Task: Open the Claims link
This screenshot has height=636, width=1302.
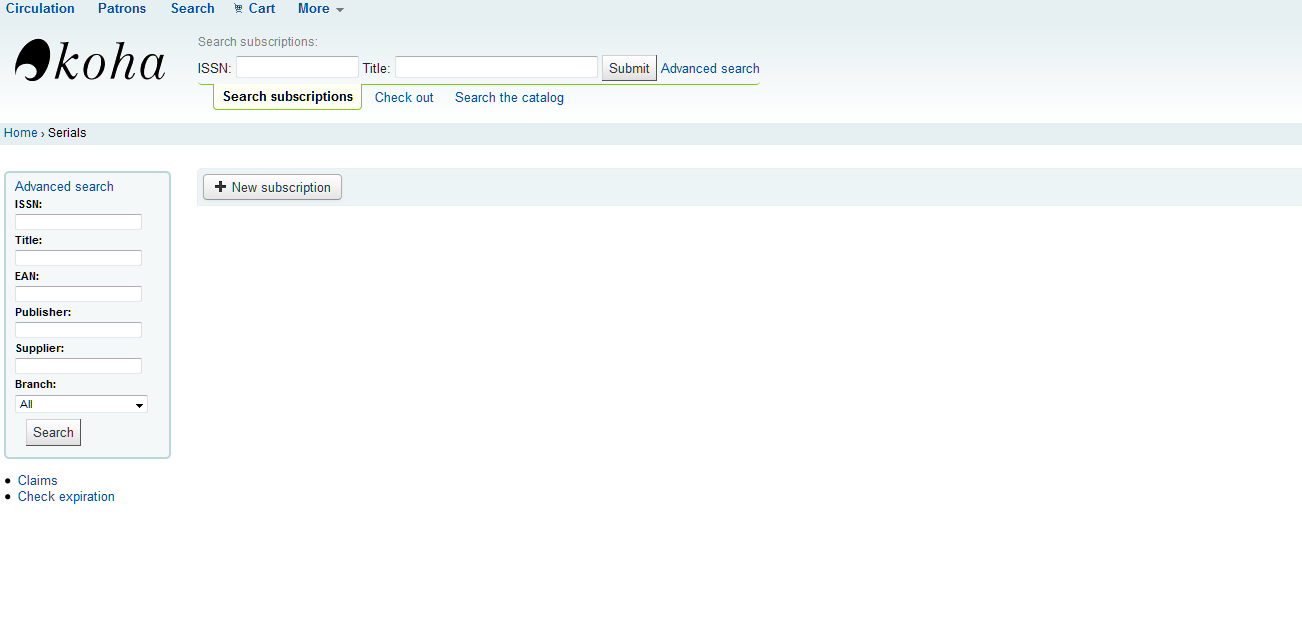Action: coord(38,480)
